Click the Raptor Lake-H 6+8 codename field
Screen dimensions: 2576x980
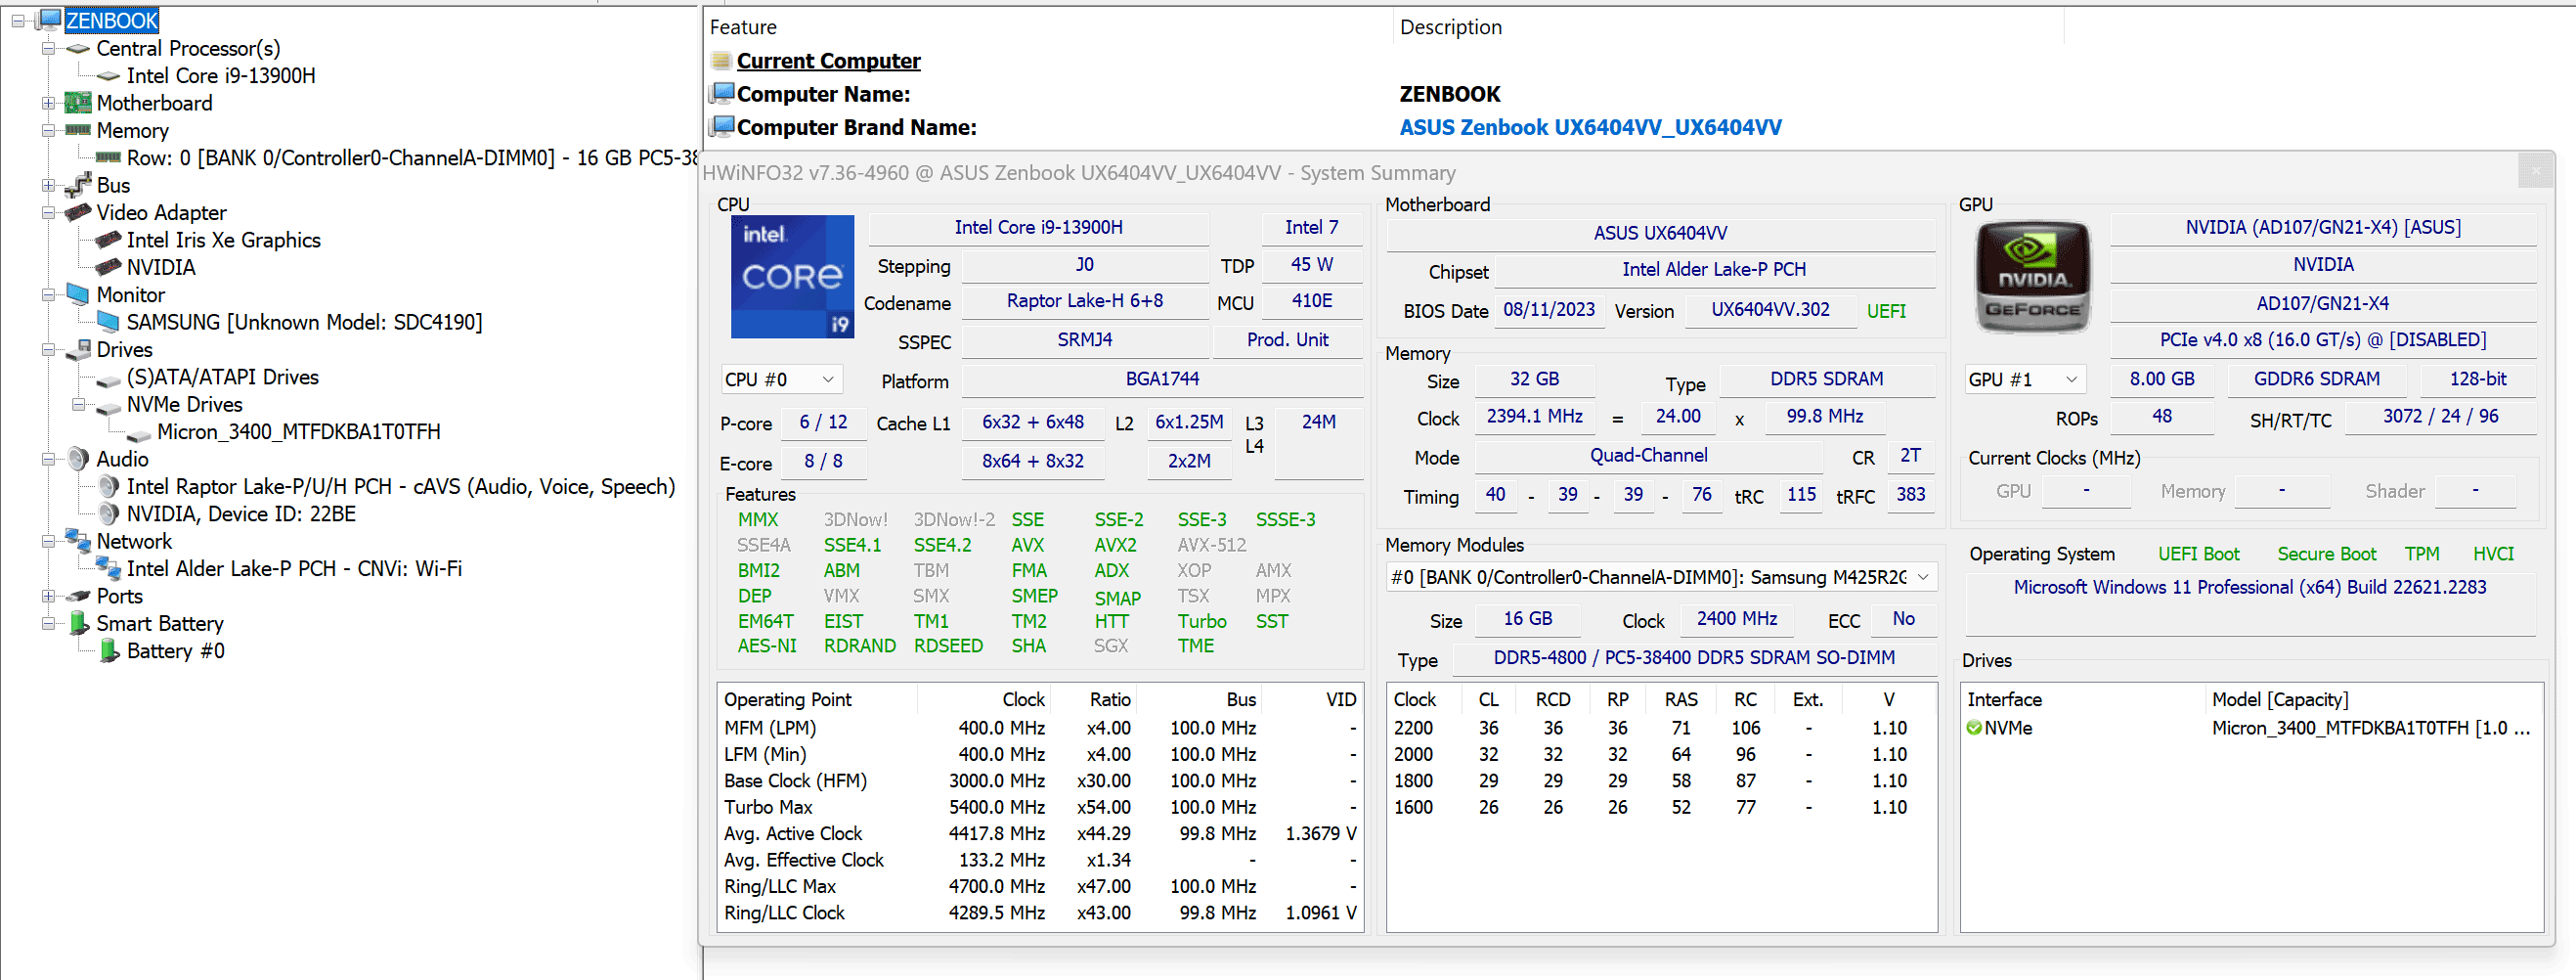(1084, 301)
